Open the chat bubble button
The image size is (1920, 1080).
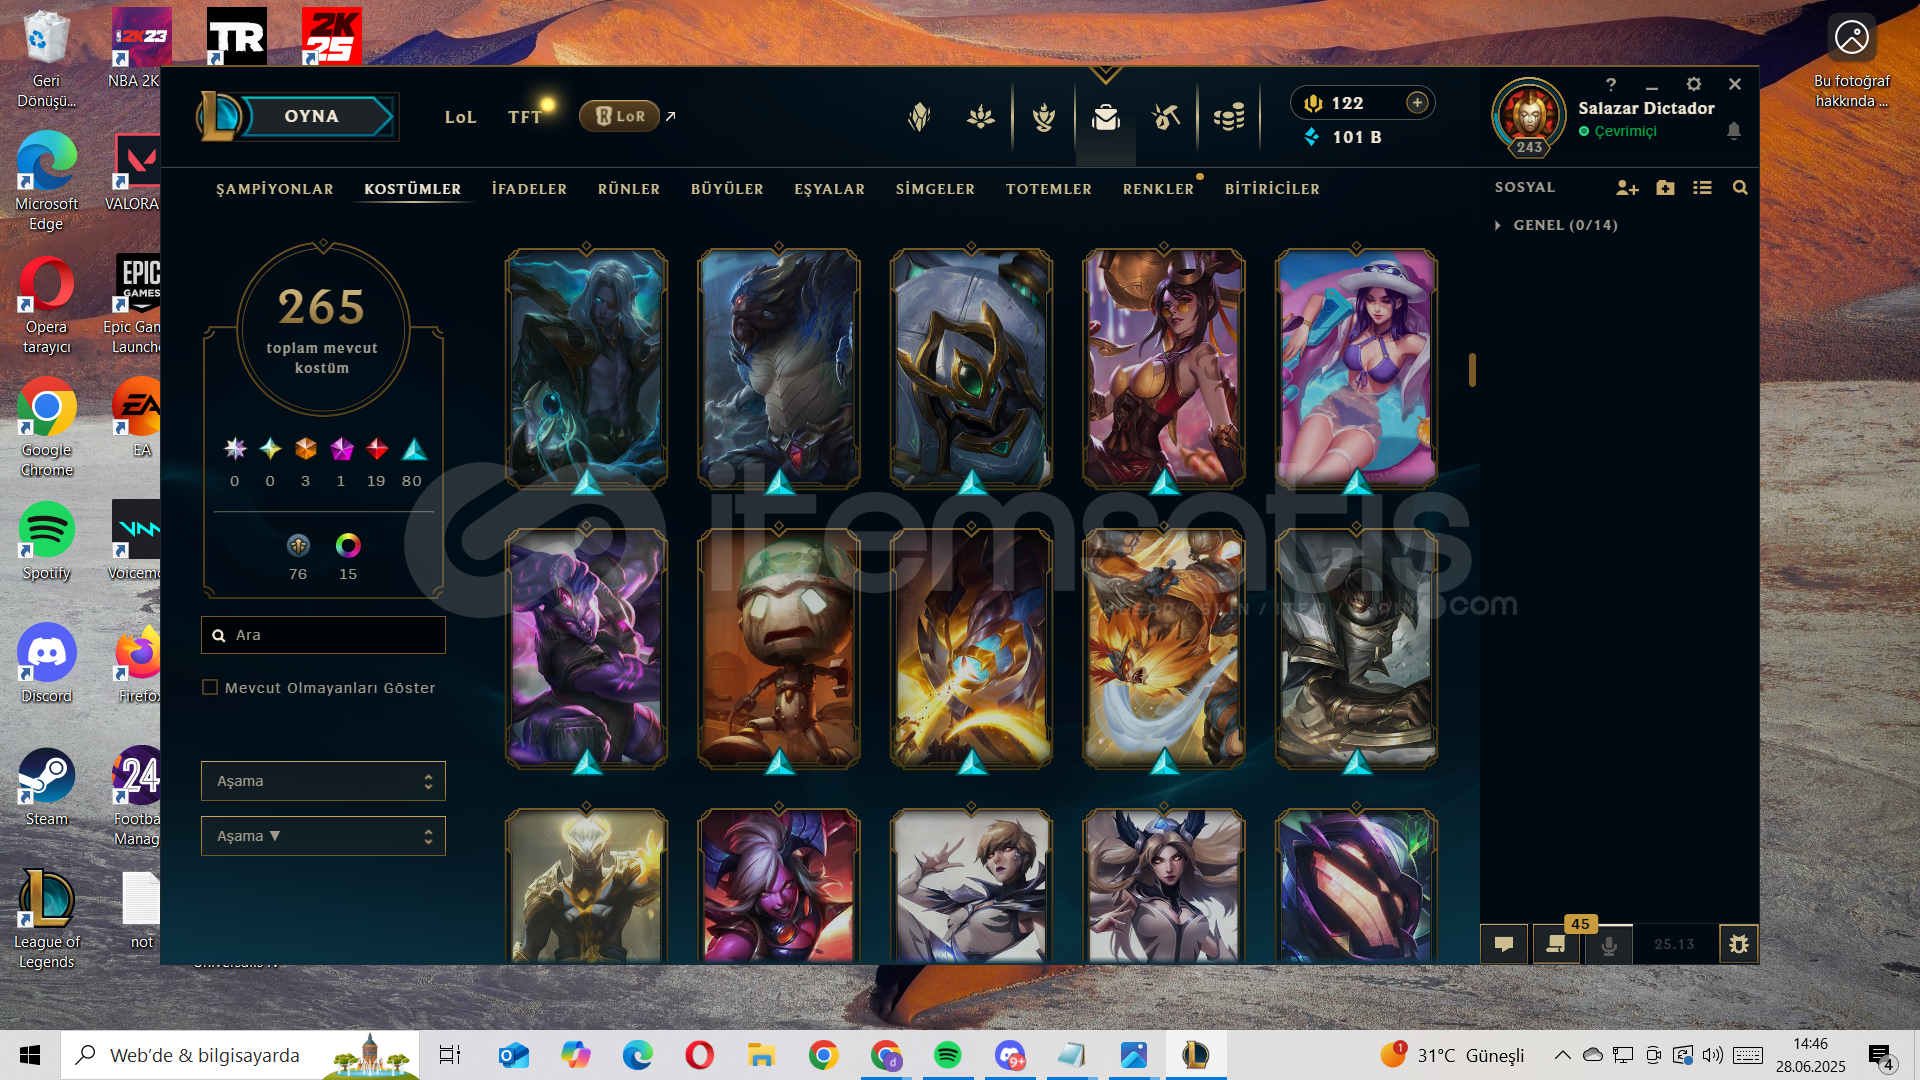(1504, 944)
